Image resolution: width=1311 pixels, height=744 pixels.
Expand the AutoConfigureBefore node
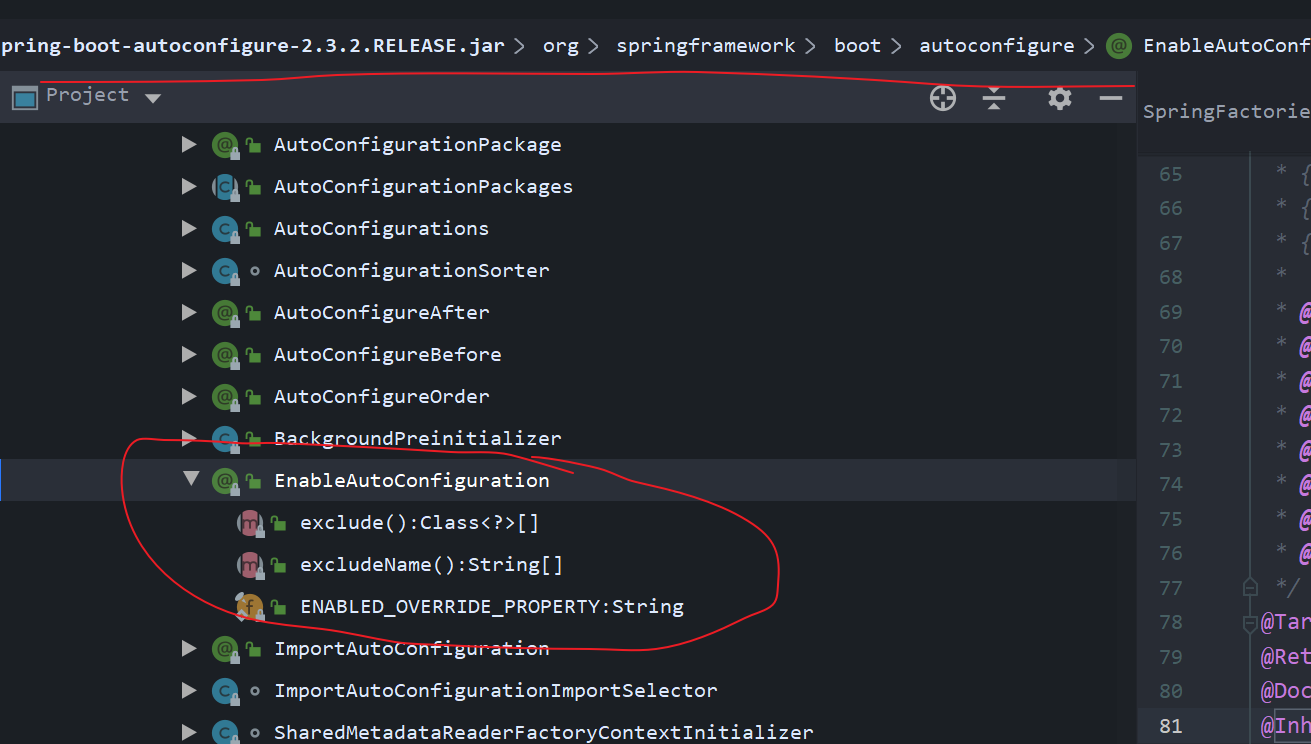pos(188,355)
